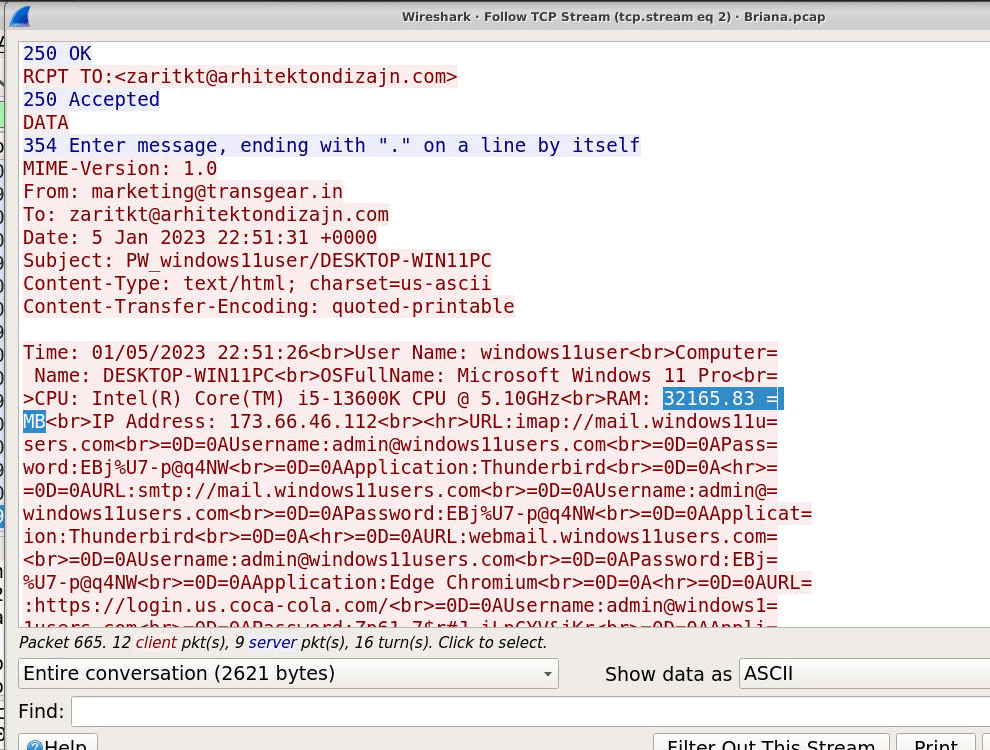
Task: Click the '354 Enter message' server line
Action: pos(332,146)
